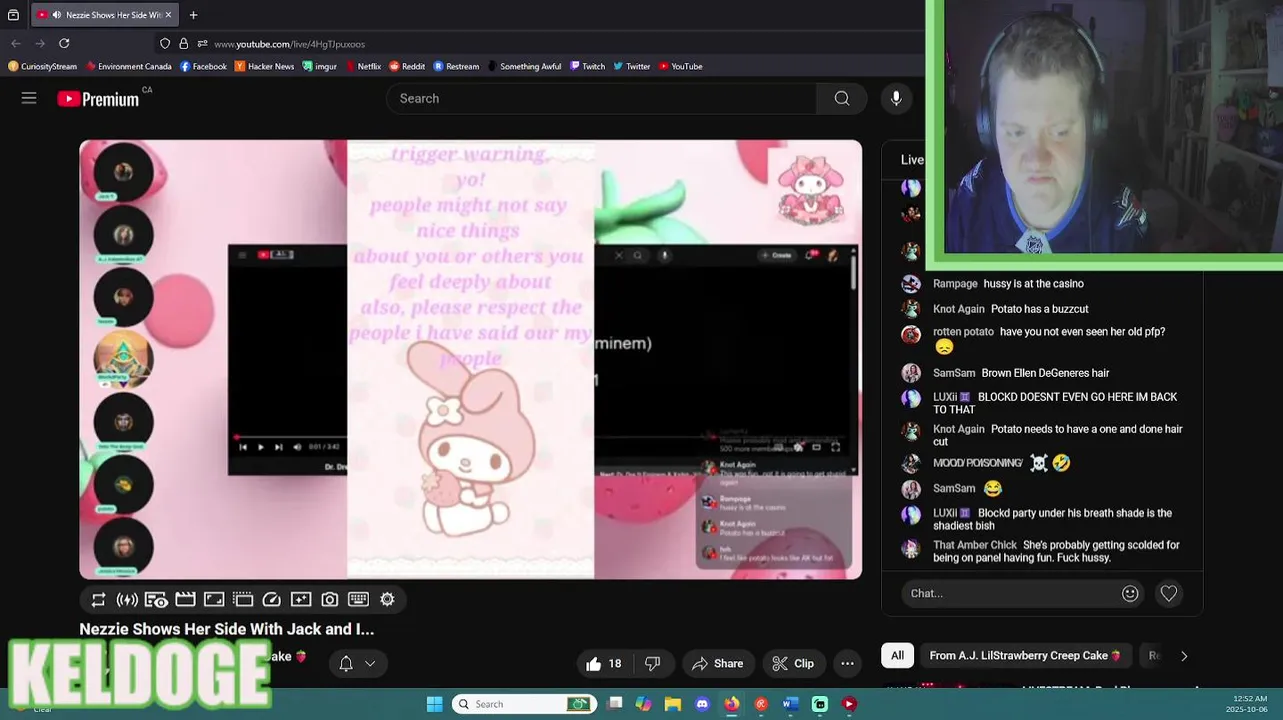Viewport: 1283px width, 720px height.
Task: Open the enhancer settings gear icon
Action: coord(387,599)
